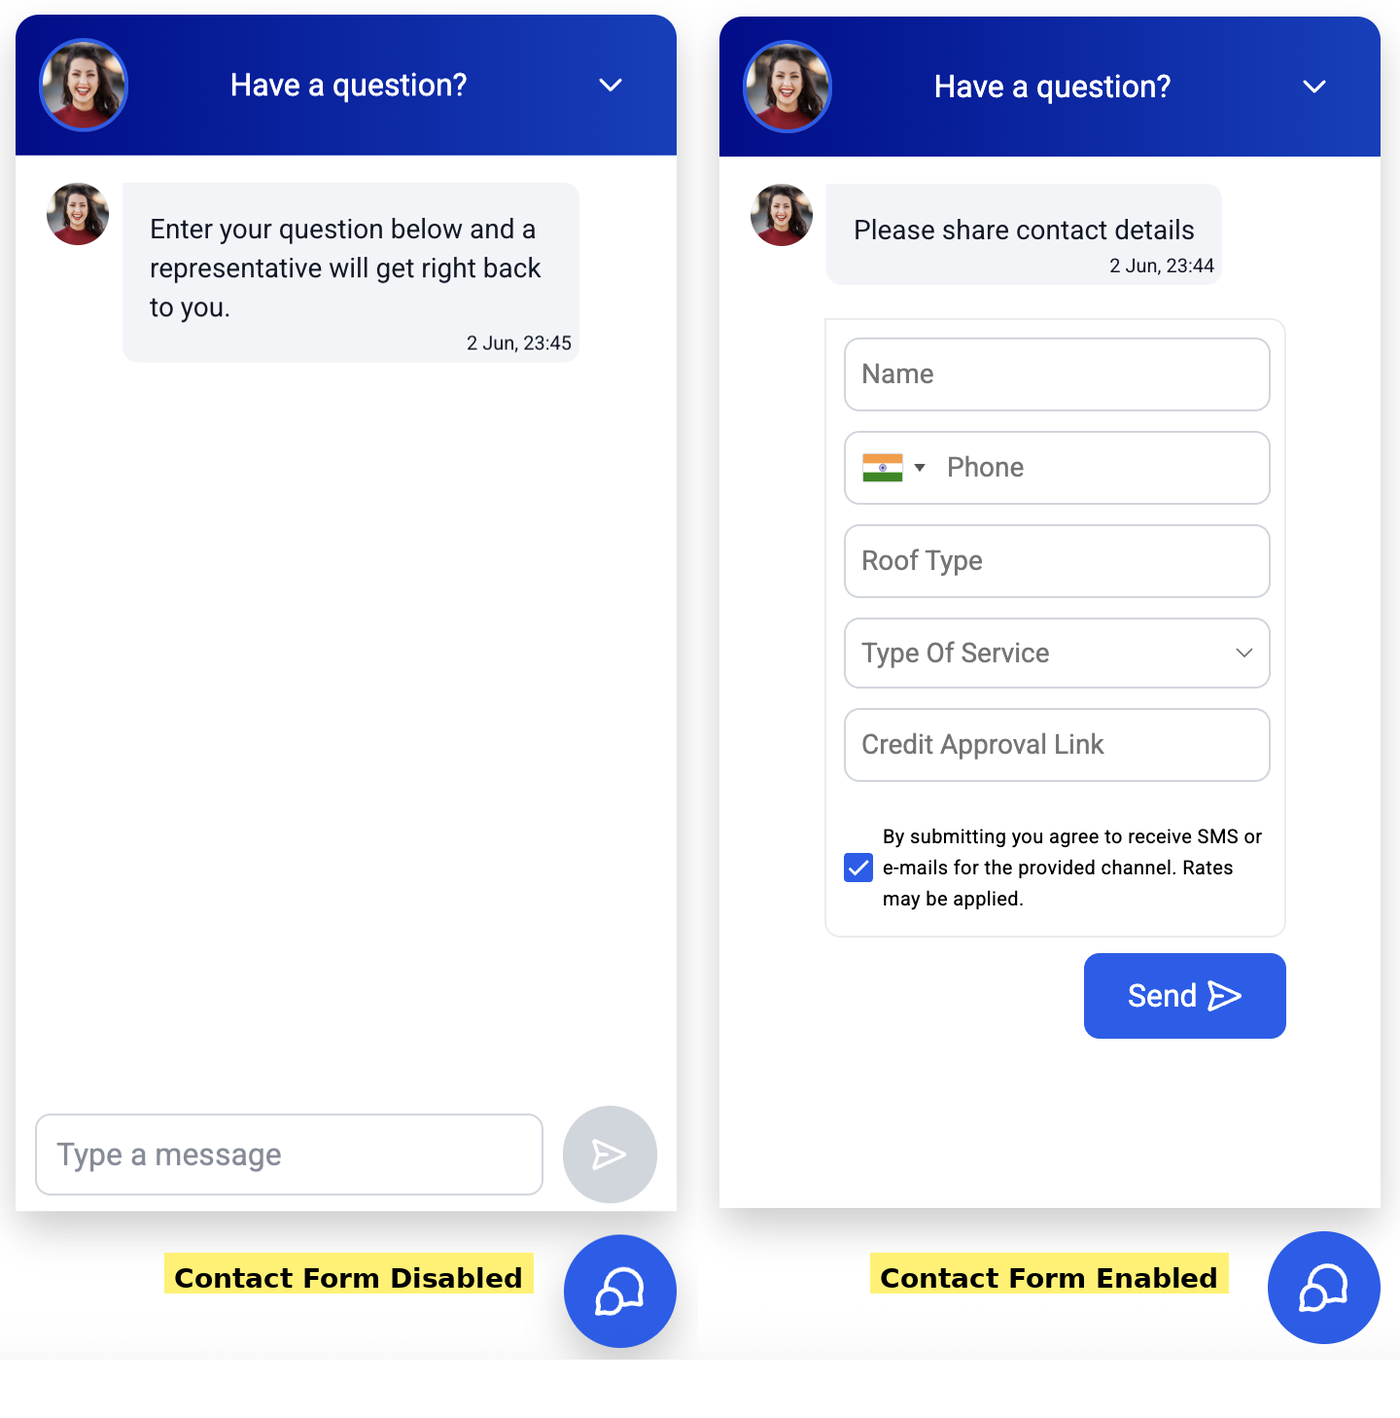This screenshot has height=1418, width=1400.
Task: Click the 'Type a message' input box
Action: (289, 1155)
